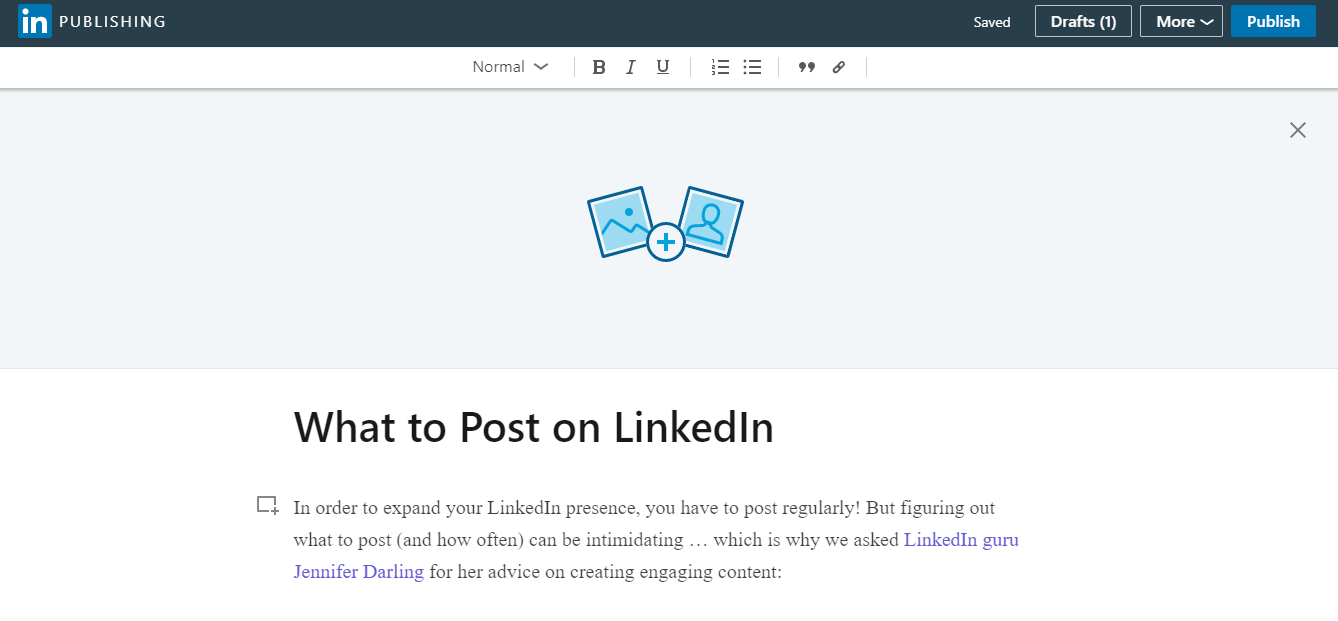Click the Saved status text

click(992, 22)
